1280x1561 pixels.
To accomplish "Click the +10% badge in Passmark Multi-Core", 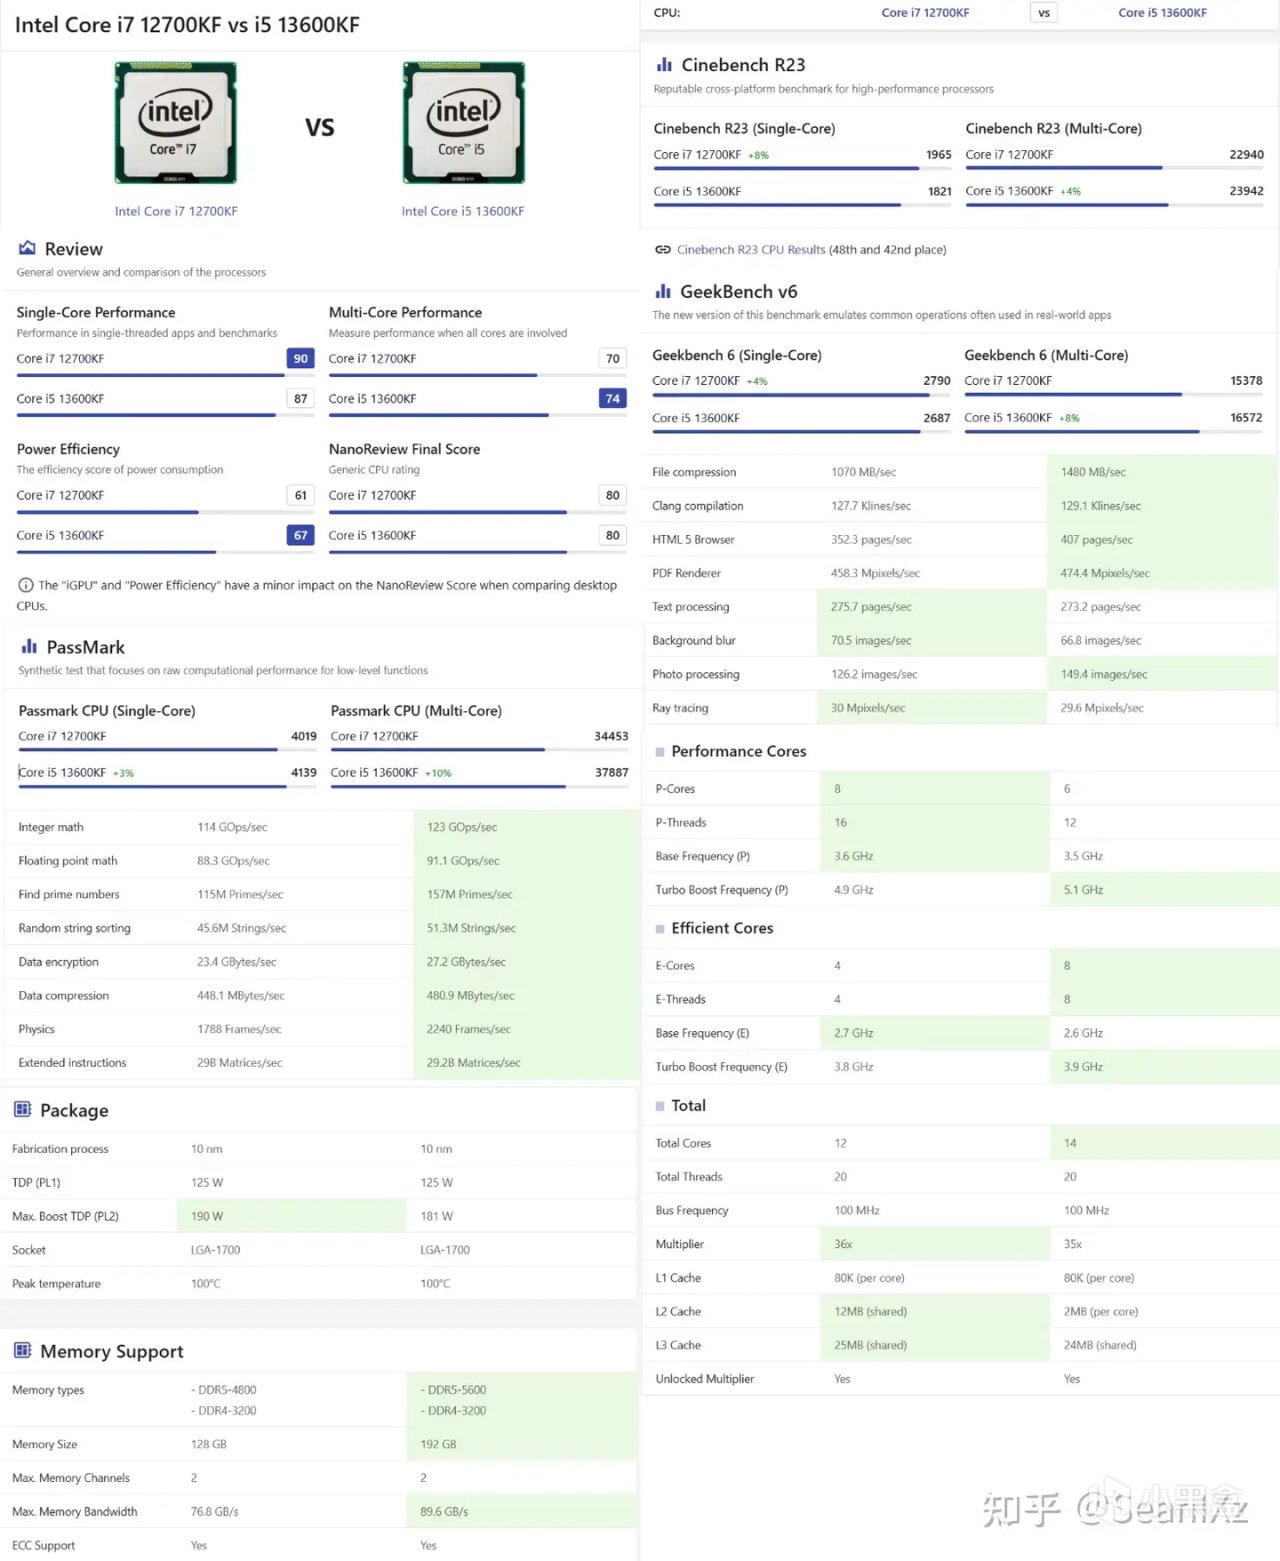I will pyautogui.click(x=439, y=774).
